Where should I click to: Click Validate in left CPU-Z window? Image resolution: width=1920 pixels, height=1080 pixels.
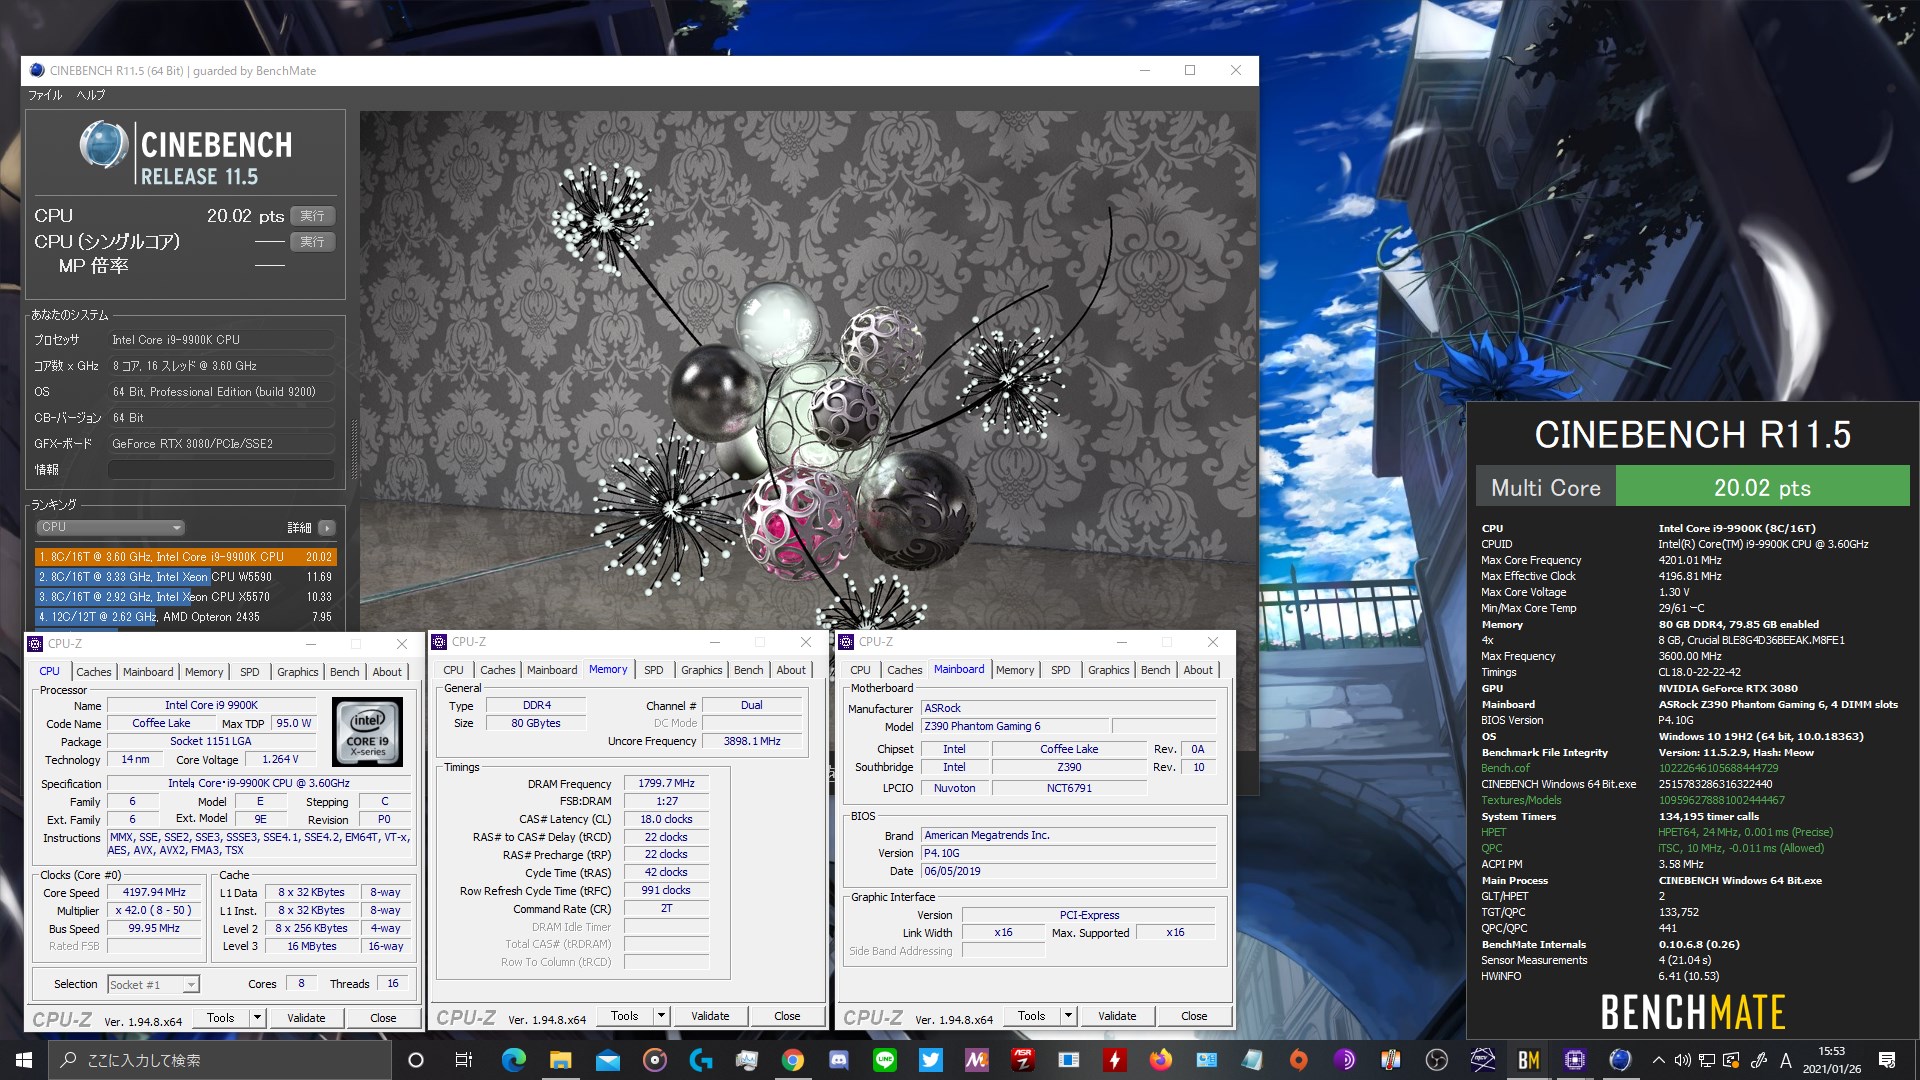click(x=306, y=1018)
